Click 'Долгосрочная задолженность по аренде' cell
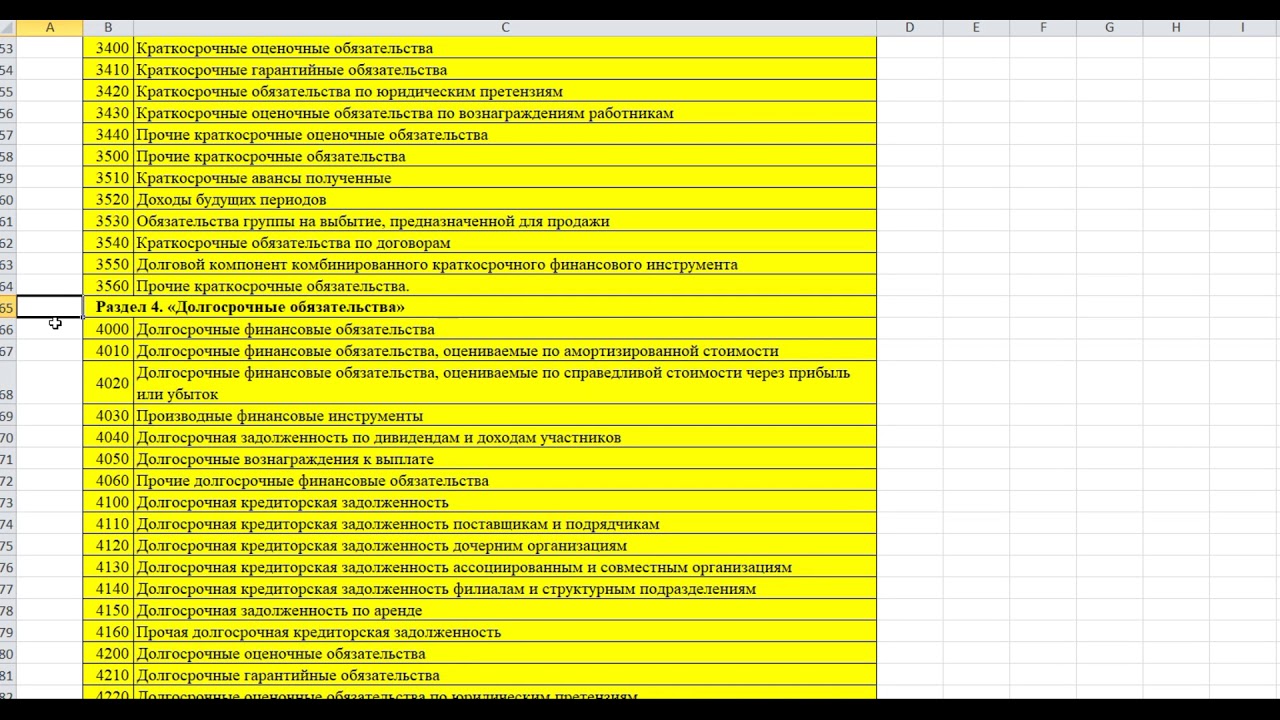The image size is (1280, 720). point(505,610)
